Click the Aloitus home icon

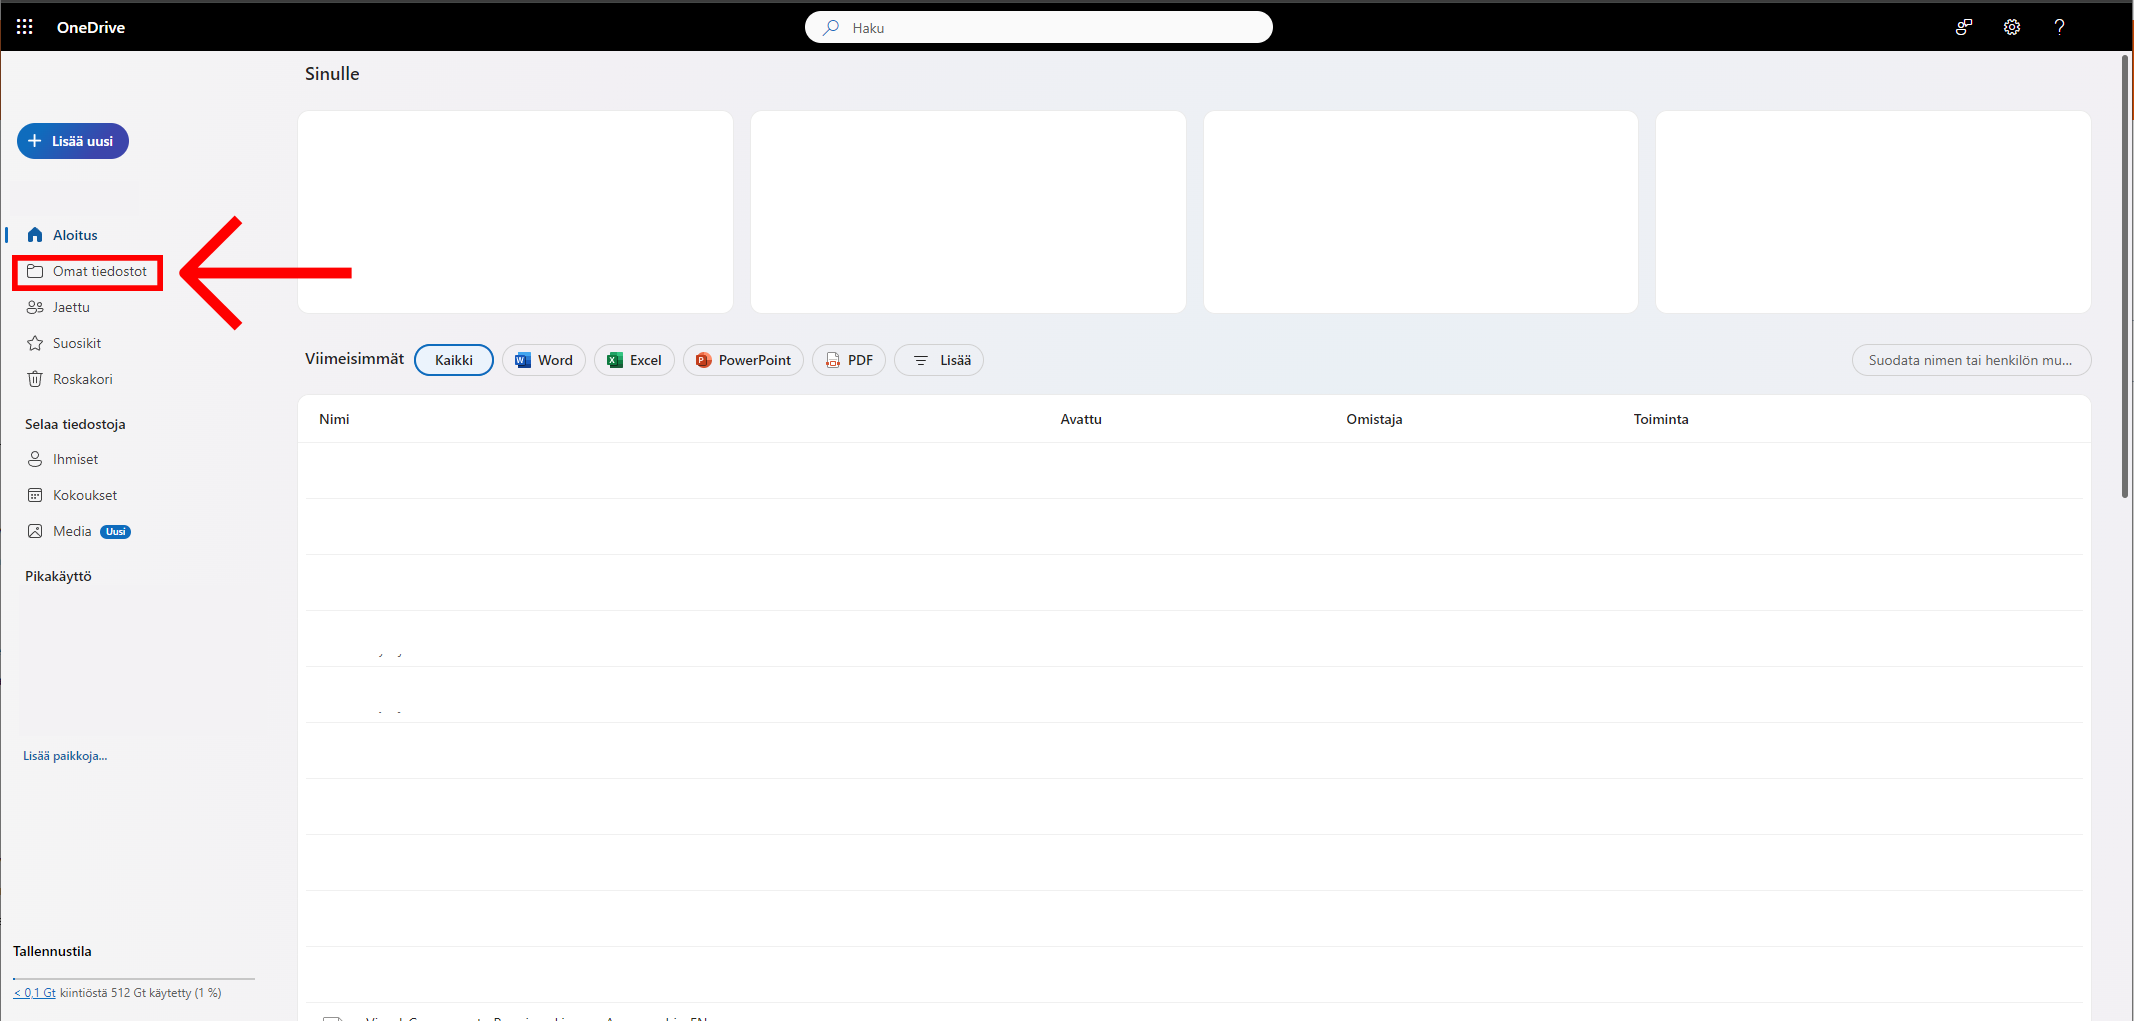pyautogui.click(x=35, y=235)
